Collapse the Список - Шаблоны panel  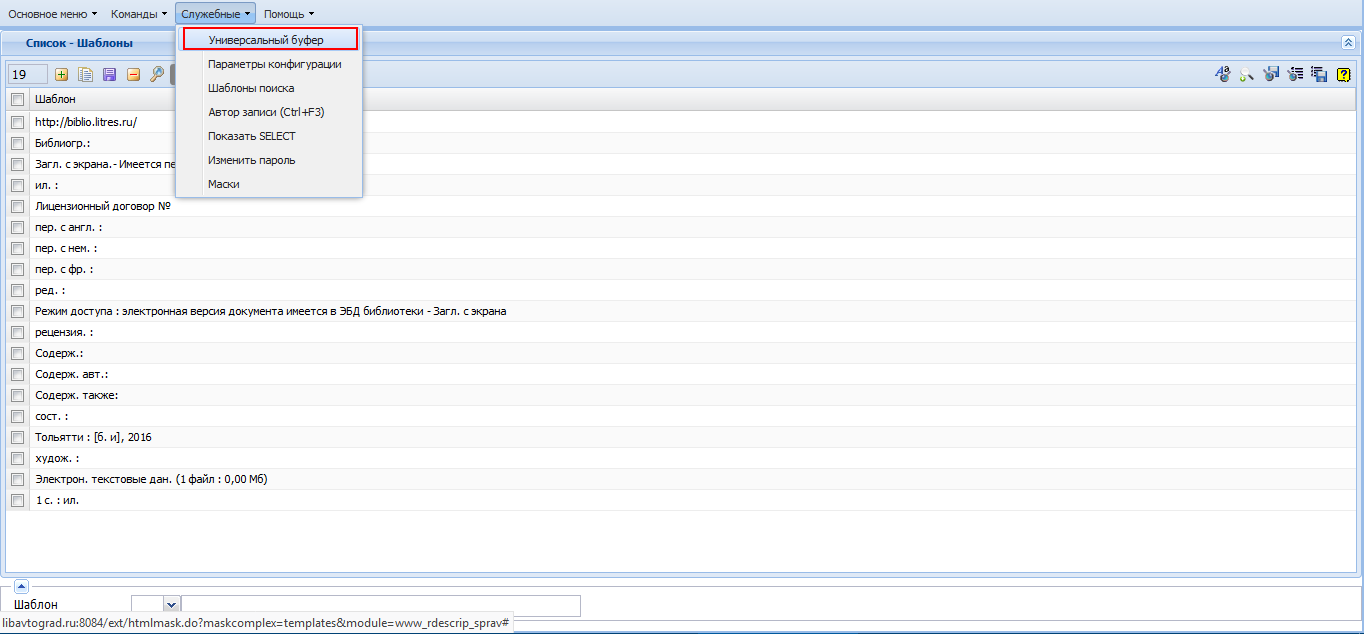[1348, 43]
